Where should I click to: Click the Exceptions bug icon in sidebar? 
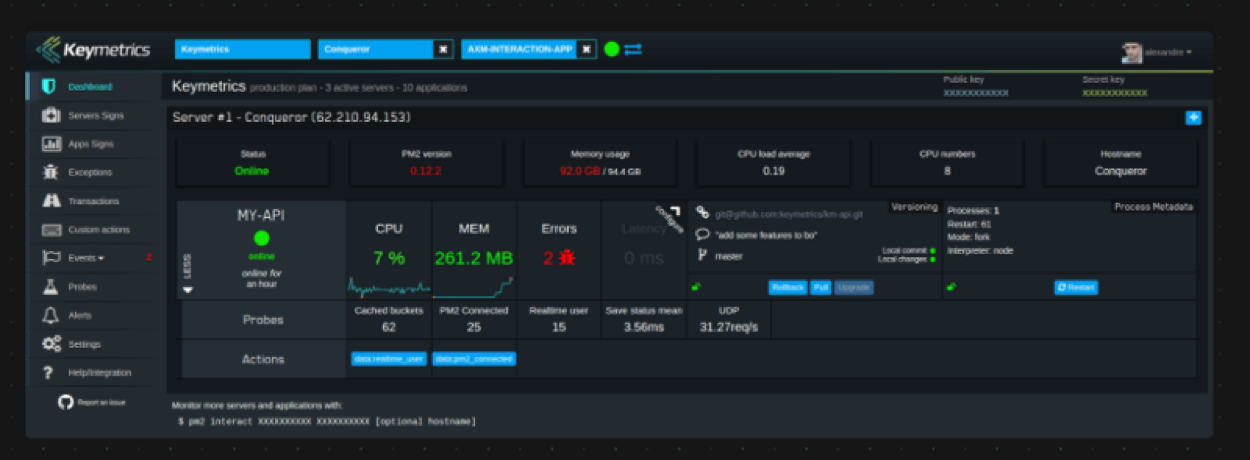50,172
